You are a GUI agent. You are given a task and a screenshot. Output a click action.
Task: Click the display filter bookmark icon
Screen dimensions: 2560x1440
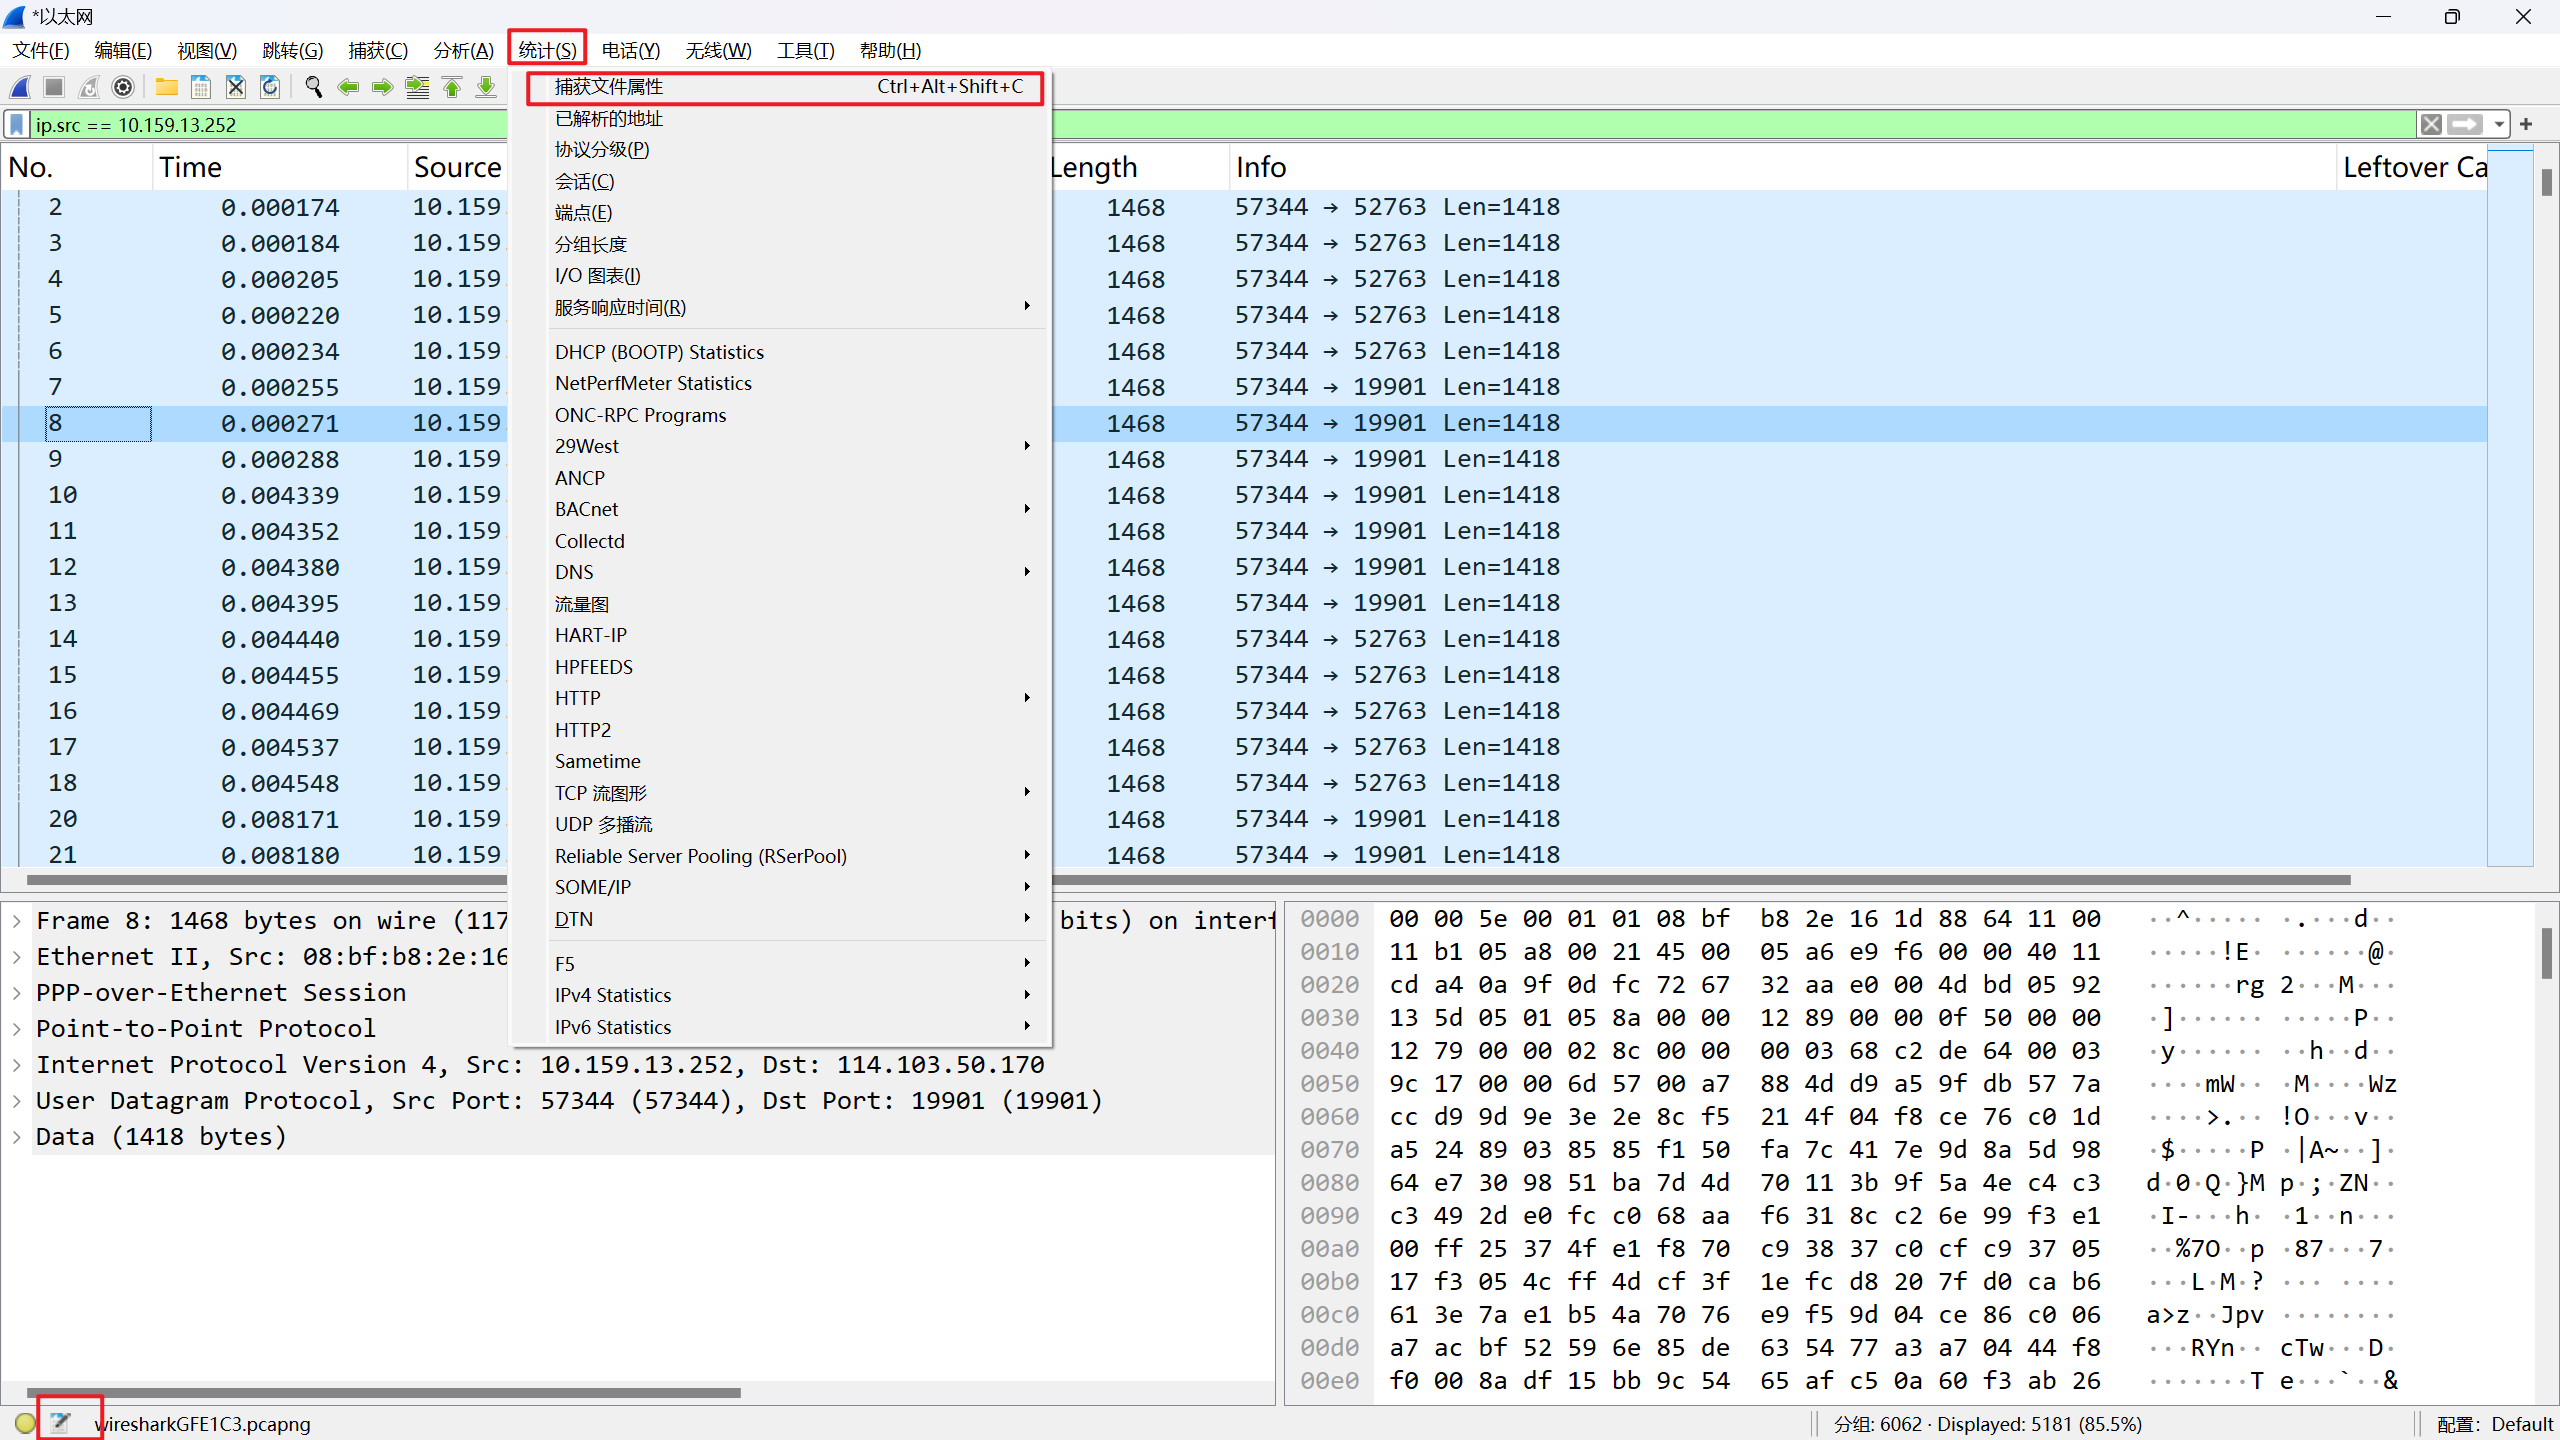point(17,125)
